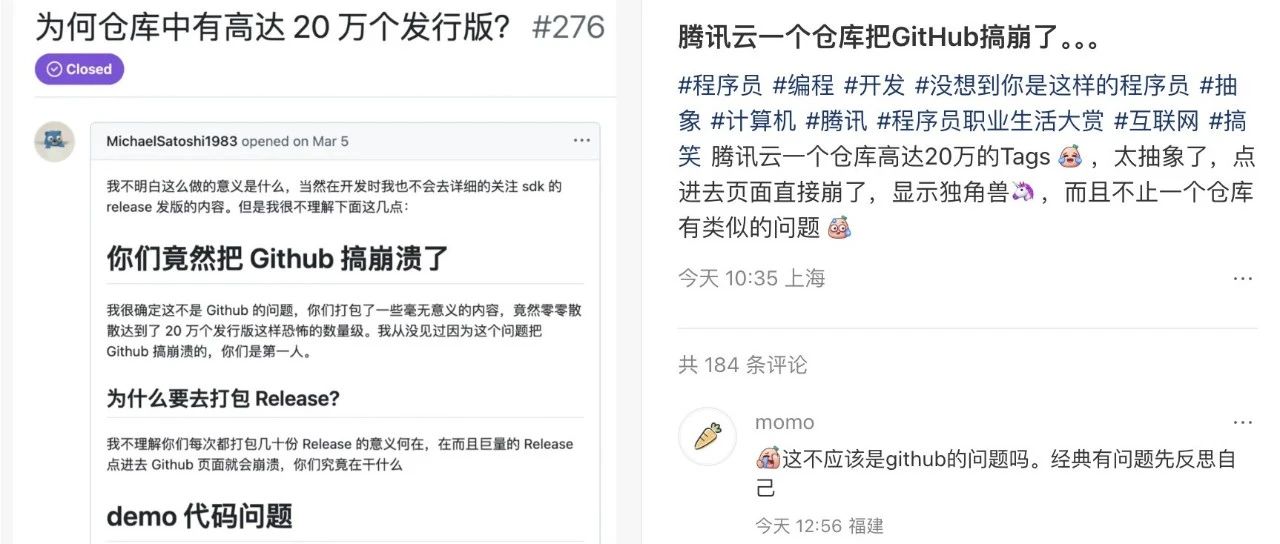Image resolution: width=1280 pixels, height=544 pixels.
Task: Open the MichaelSatoshi1983 username link
Action: [172, 141]
